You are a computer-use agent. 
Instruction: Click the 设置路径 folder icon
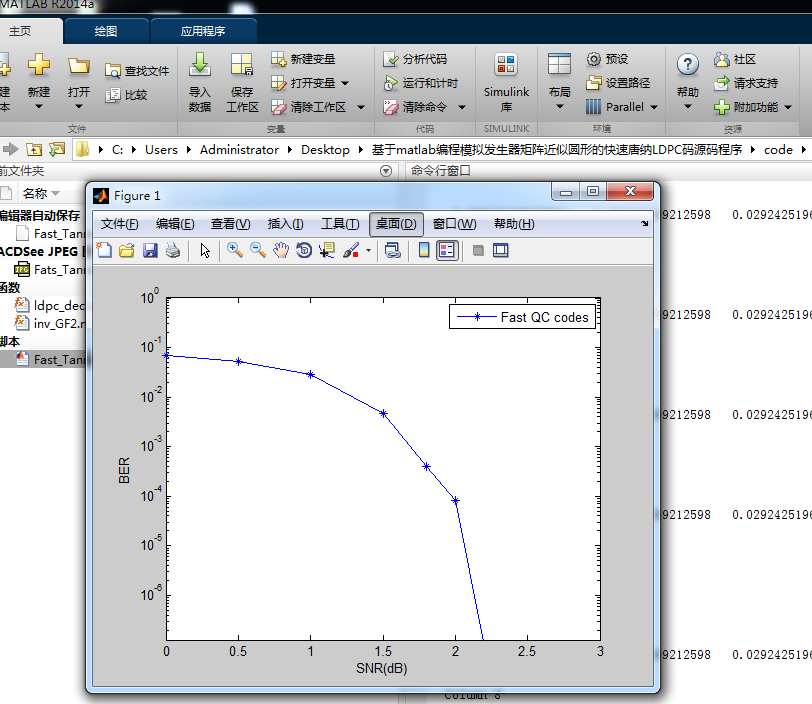coord(593,83)
